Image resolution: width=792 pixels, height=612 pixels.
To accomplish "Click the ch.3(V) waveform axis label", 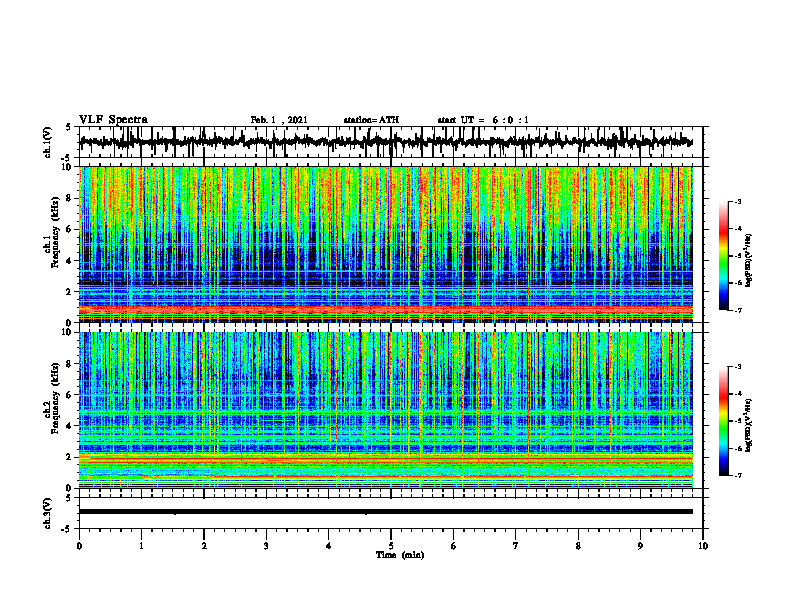I will click(x=48, y=513).
